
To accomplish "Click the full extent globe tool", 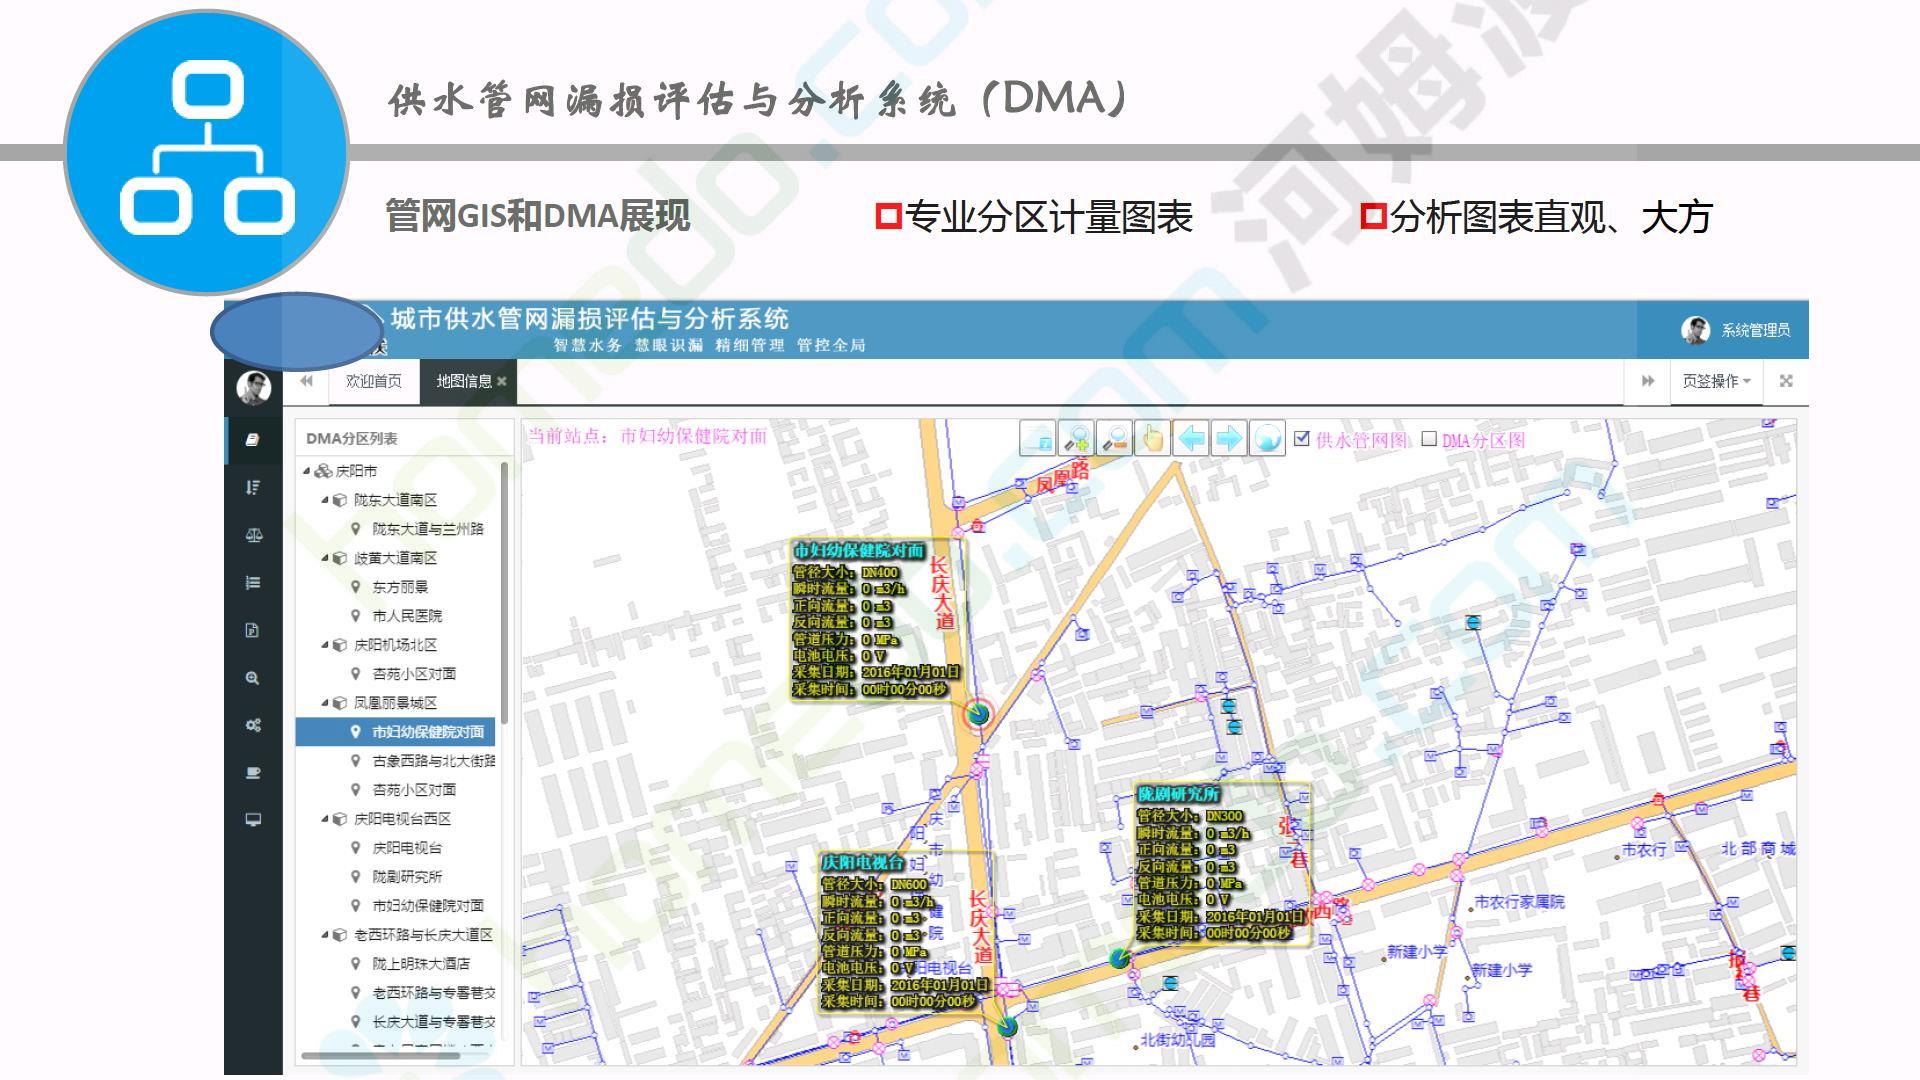I will tap(1267, 438).
